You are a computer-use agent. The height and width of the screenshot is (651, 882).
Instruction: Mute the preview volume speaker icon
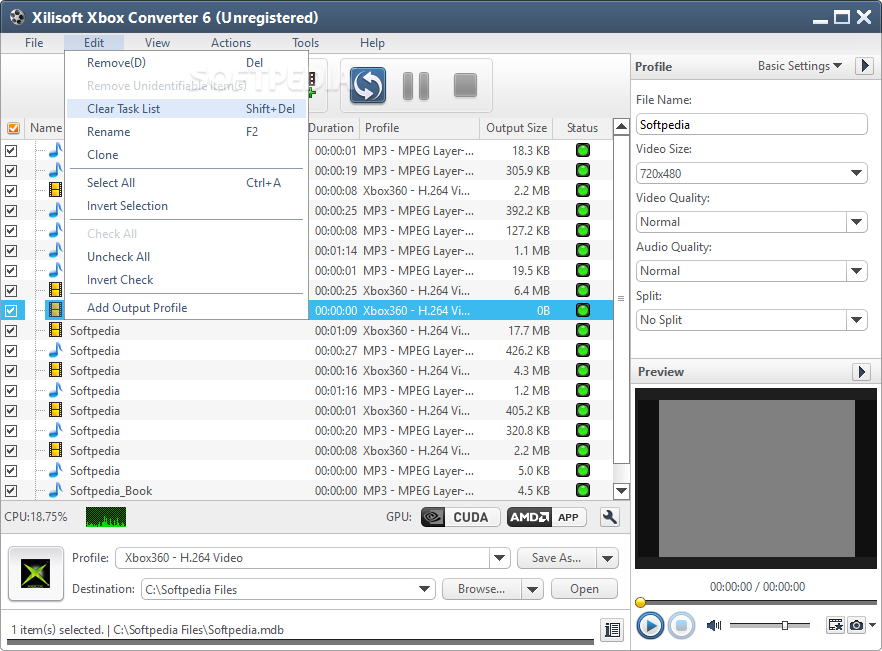click(714, 625)
